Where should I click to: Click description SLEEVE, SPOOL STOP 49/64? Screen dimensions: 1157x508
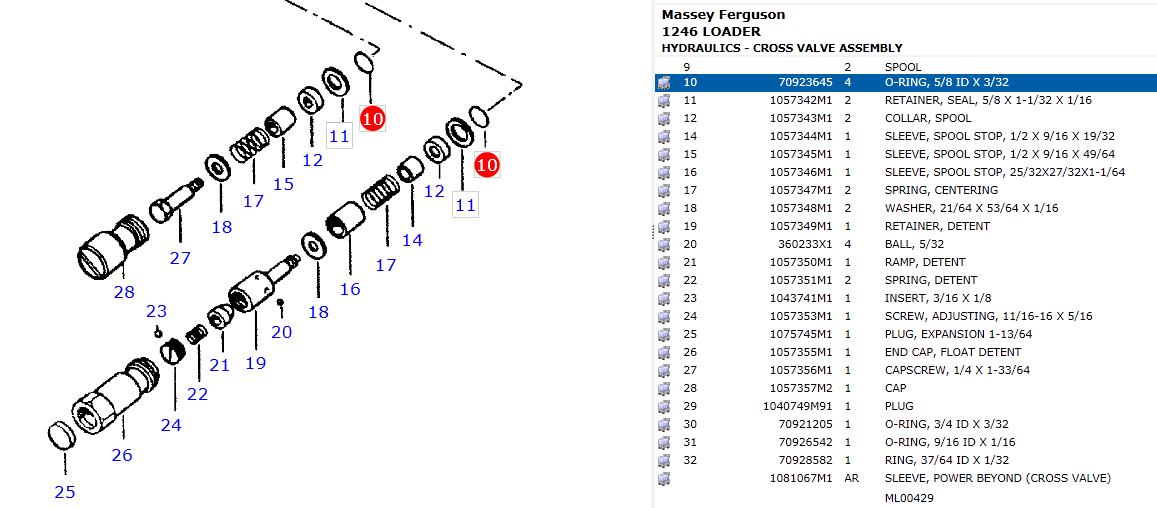click(x=1000, y=154)
